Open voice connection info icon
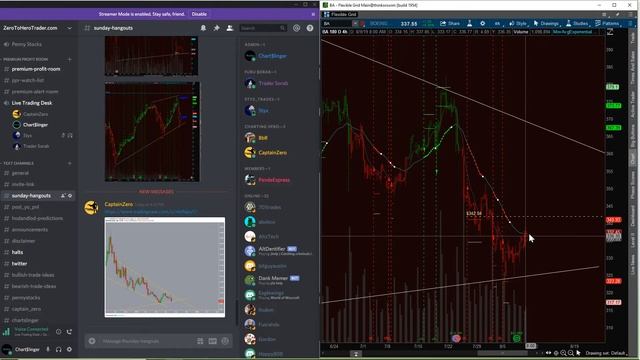 (58, 332)
